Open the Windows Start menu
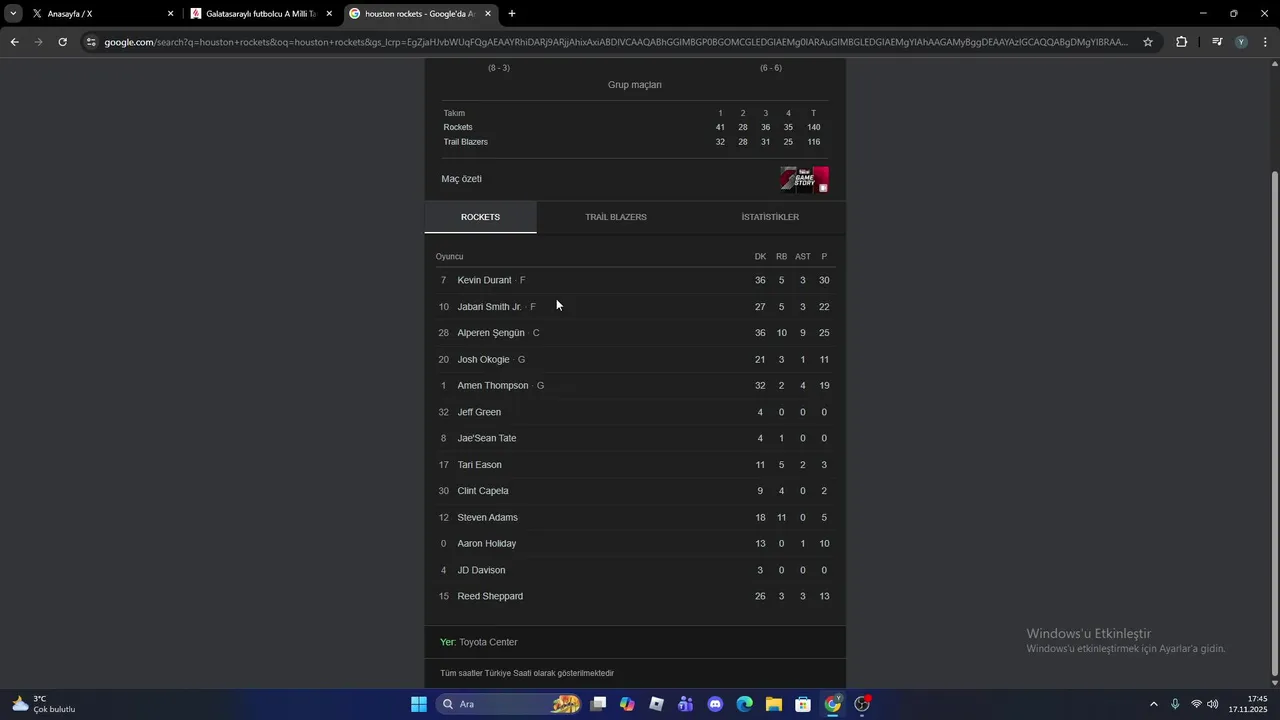 pos(419,704)
